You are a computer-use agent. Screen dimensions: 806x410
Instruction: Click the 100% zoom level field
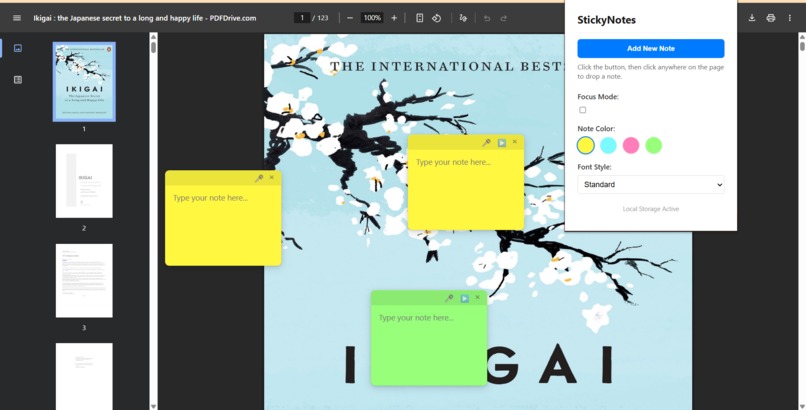[x=372, y=18]
